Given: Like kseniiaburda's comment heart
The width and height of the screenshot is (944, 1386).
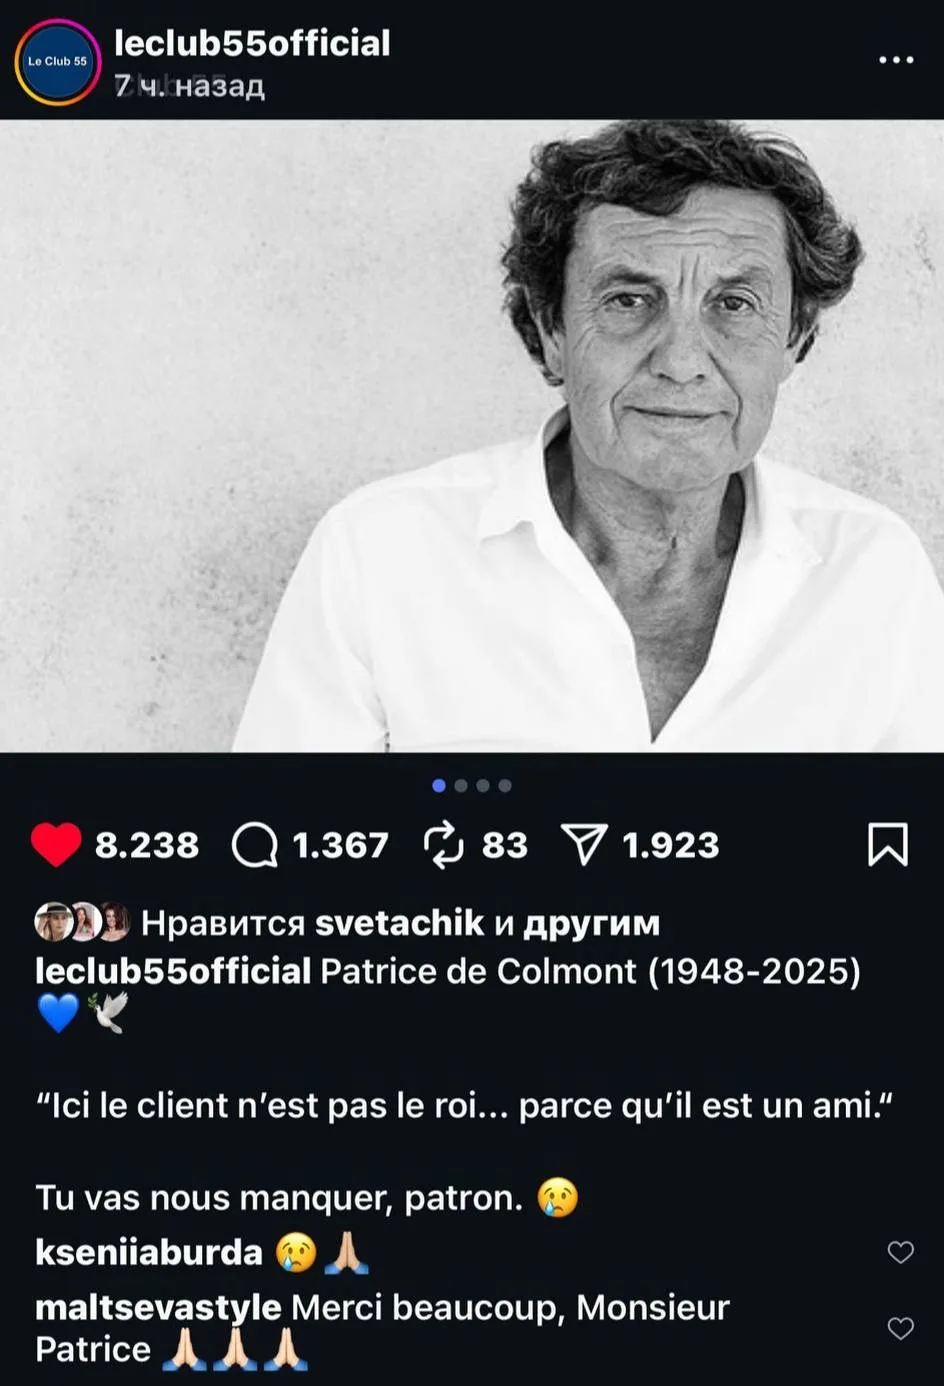Looking at the screenshot, I should 901,1252.
